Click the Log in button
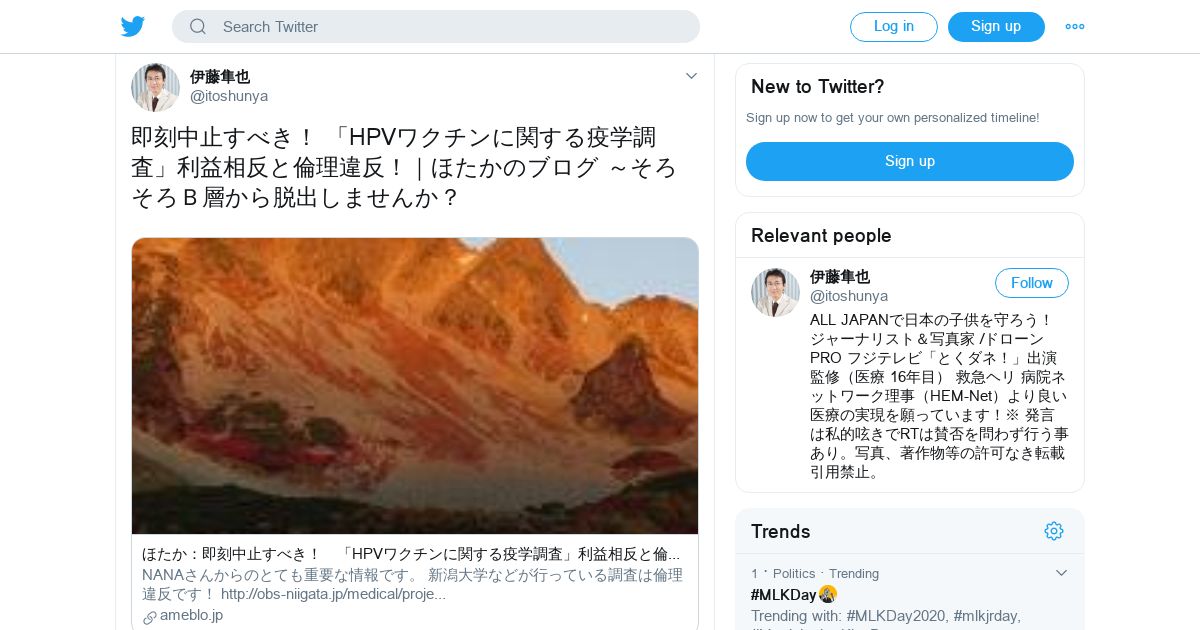1200x630 pixels. [x=894, y=27]
